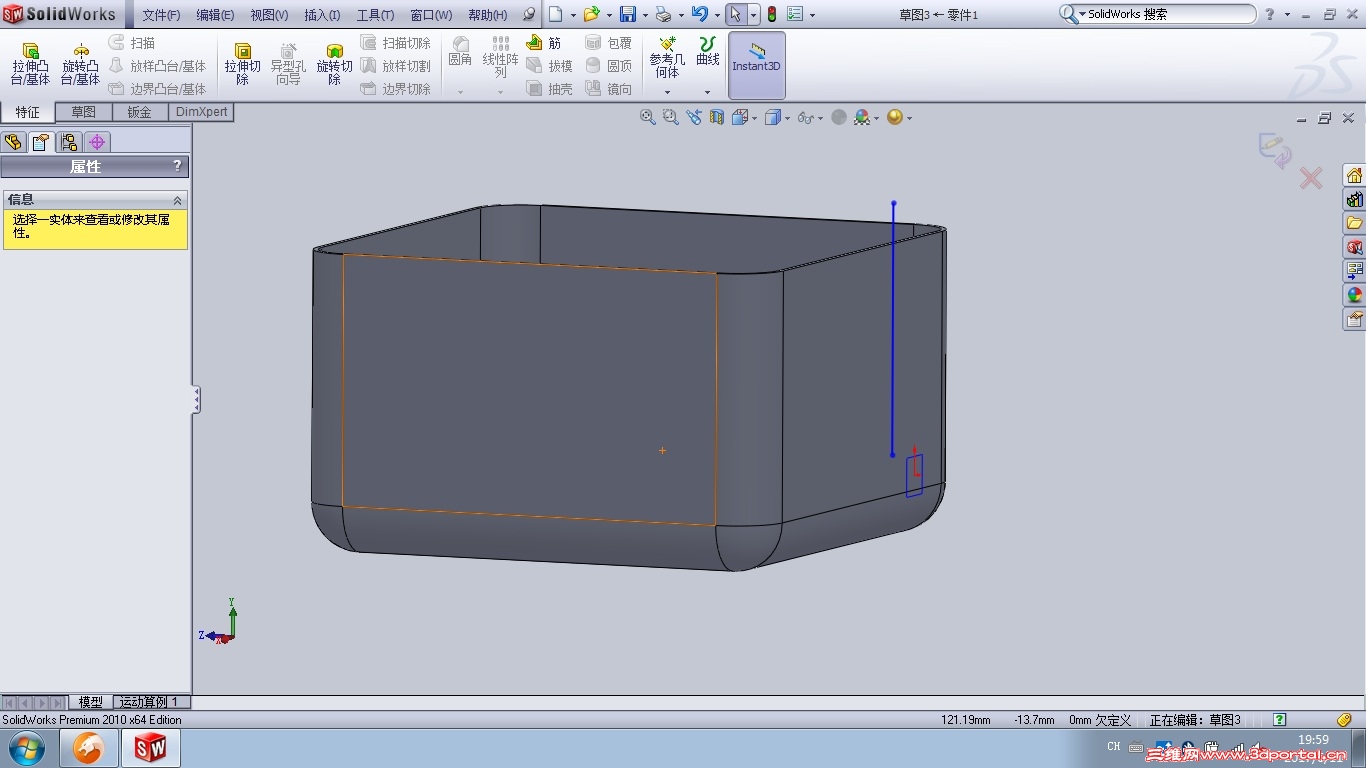
Task: Click the Zoom to Area icon
Action: click(670, 117)
